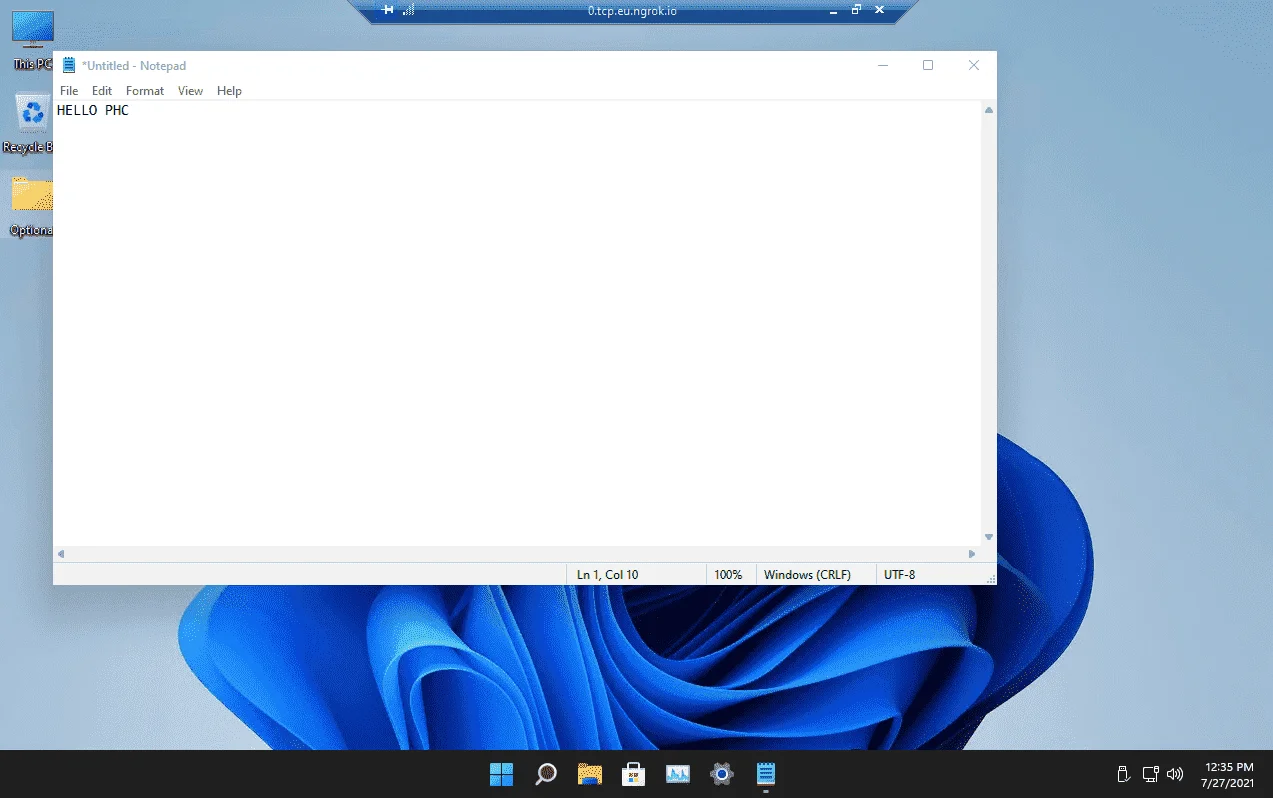The image size is (1273, 798).
Task: Click the *Untitled - Notepad window title
Action: [x=134, y=66]
